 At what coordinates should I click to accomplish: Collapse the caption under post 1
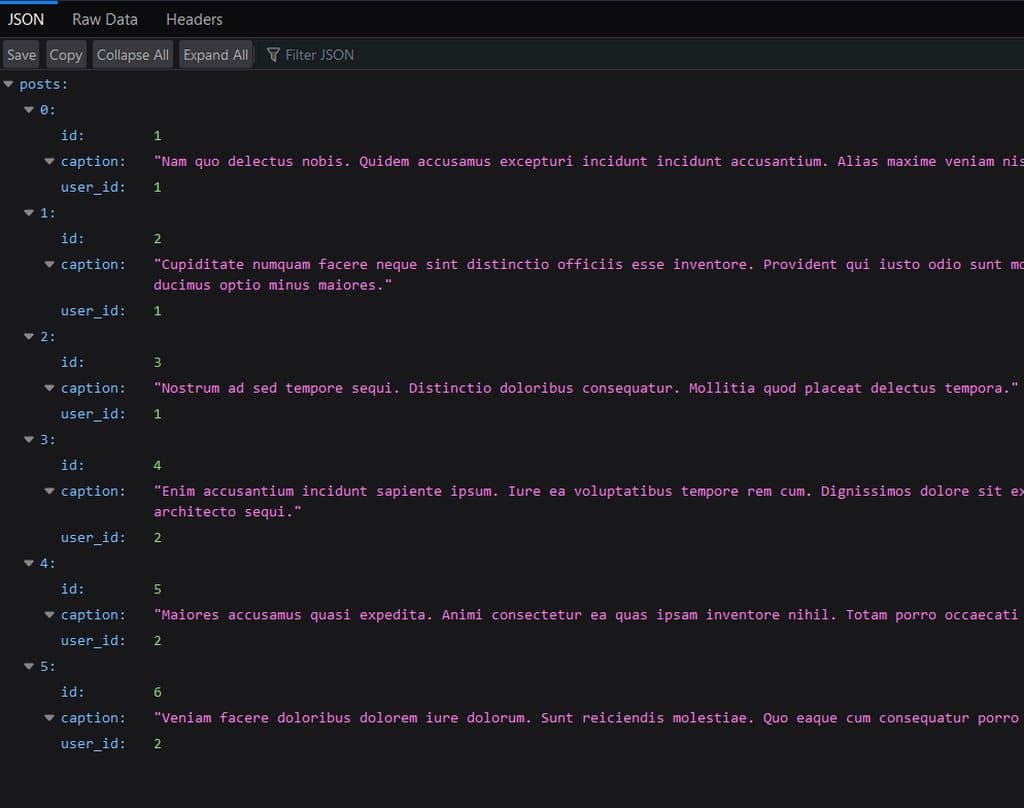tap(49, 264)
